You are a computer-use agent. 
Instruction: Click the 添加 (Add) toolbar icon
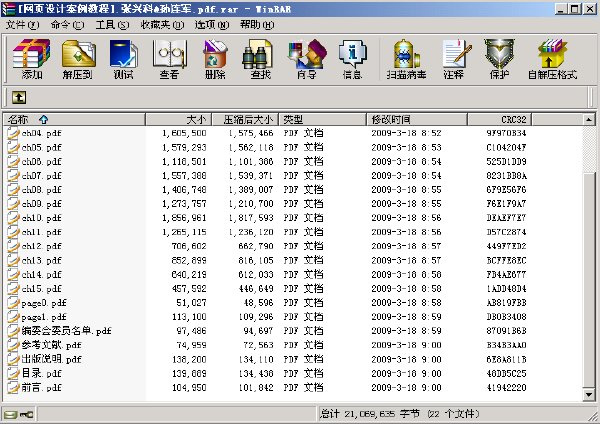tap(32, 59)
